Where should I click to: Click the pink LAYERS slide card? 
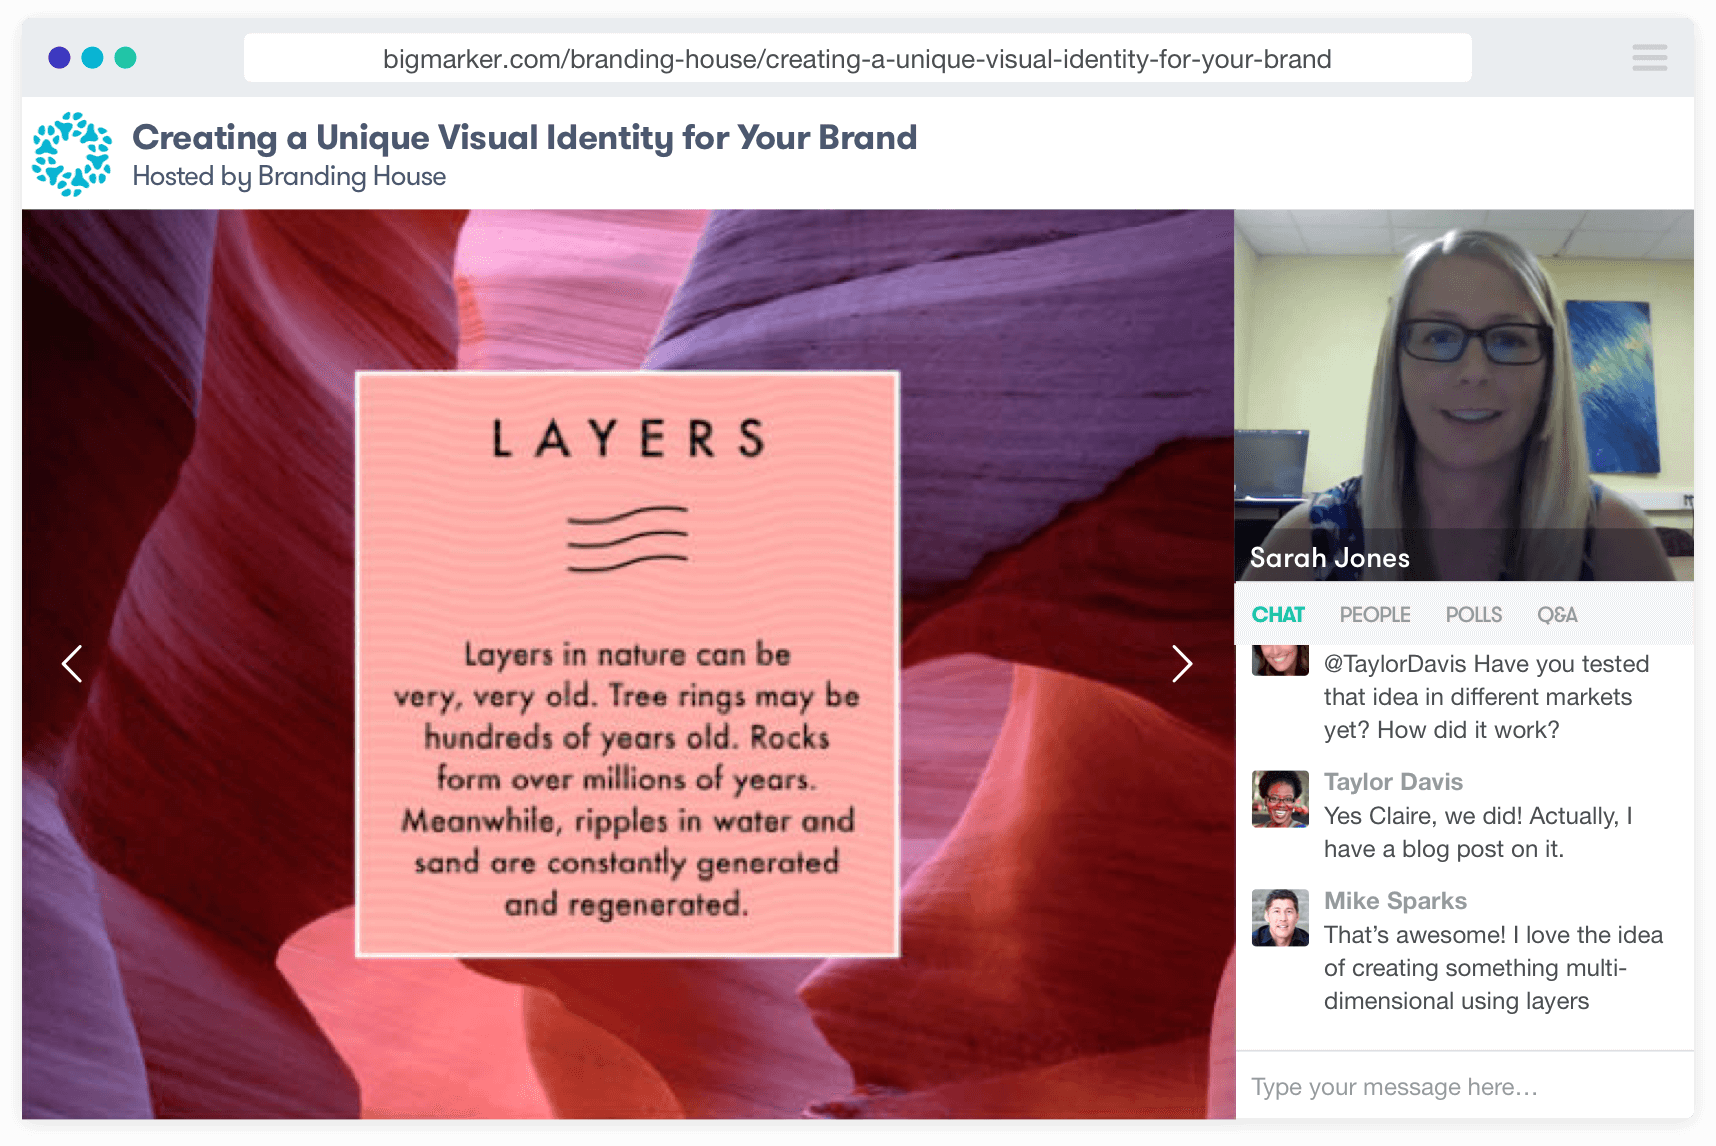(x=627, y=664)
